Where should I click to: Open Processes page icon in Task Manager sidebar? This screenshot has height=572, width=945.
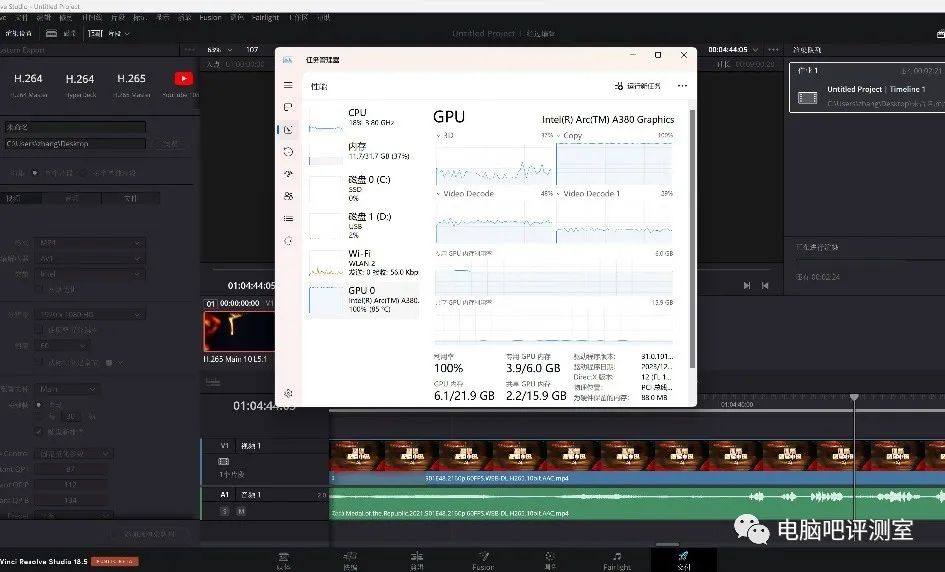pyautogui.click(x=288, y=107)
